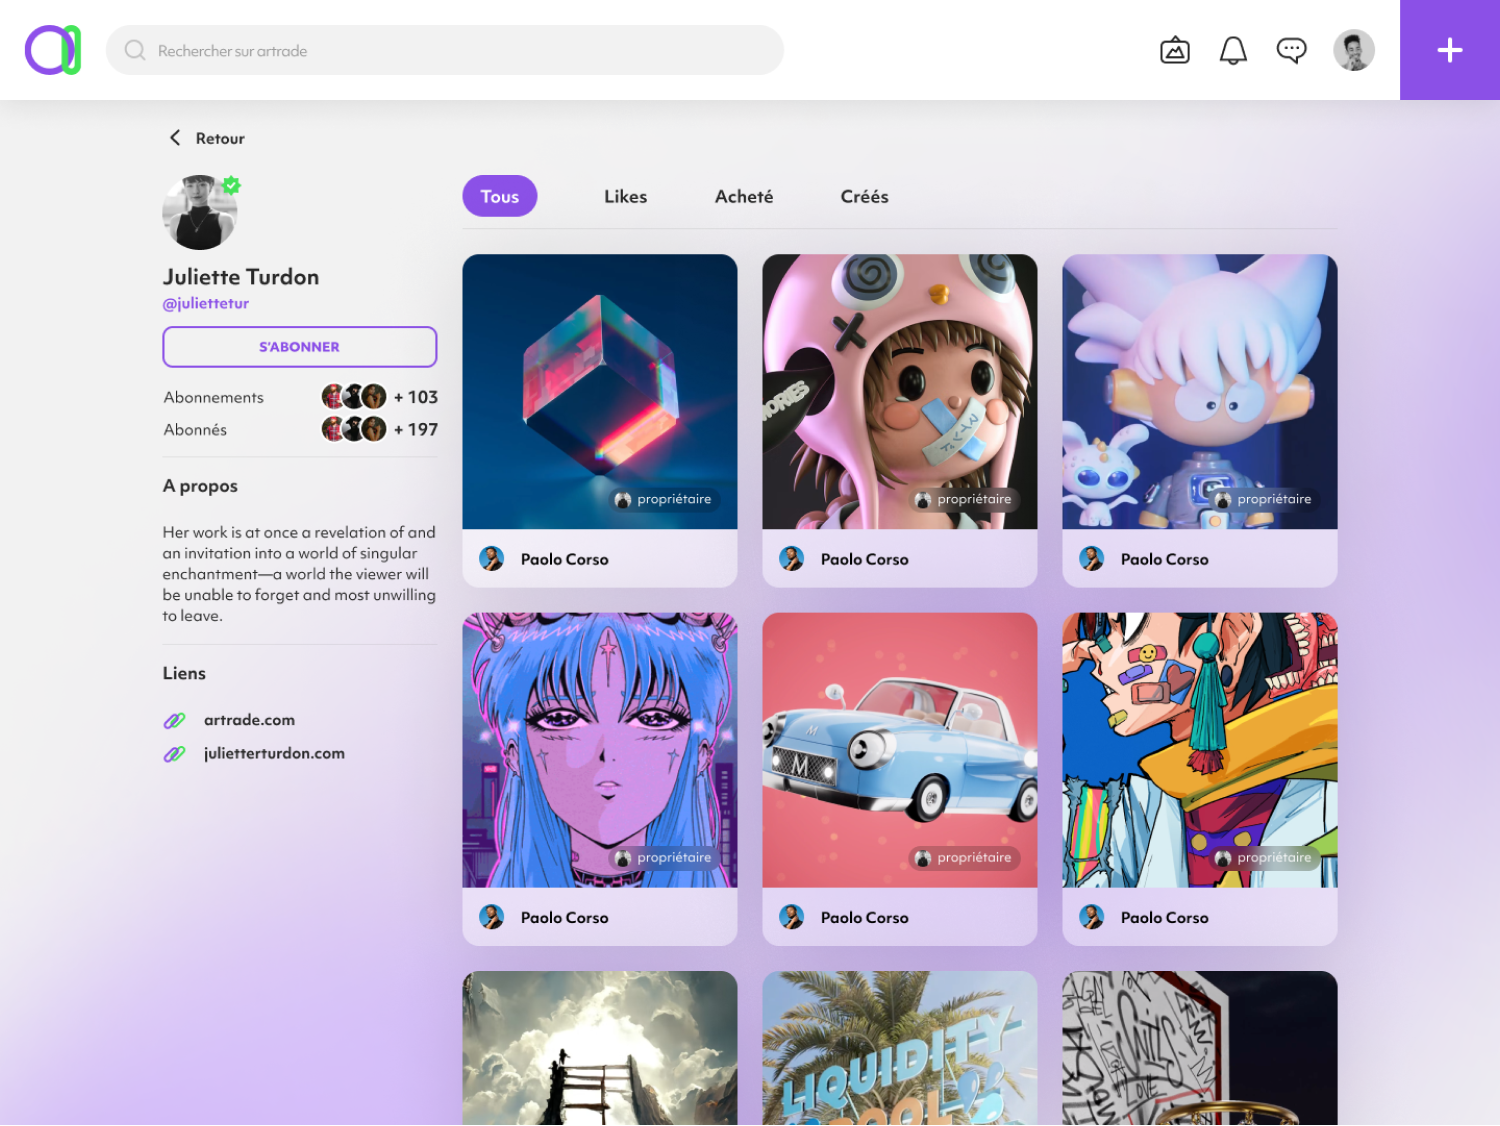
Task: Open the Abonnements avatar group
Action: [x=354, y=397]
